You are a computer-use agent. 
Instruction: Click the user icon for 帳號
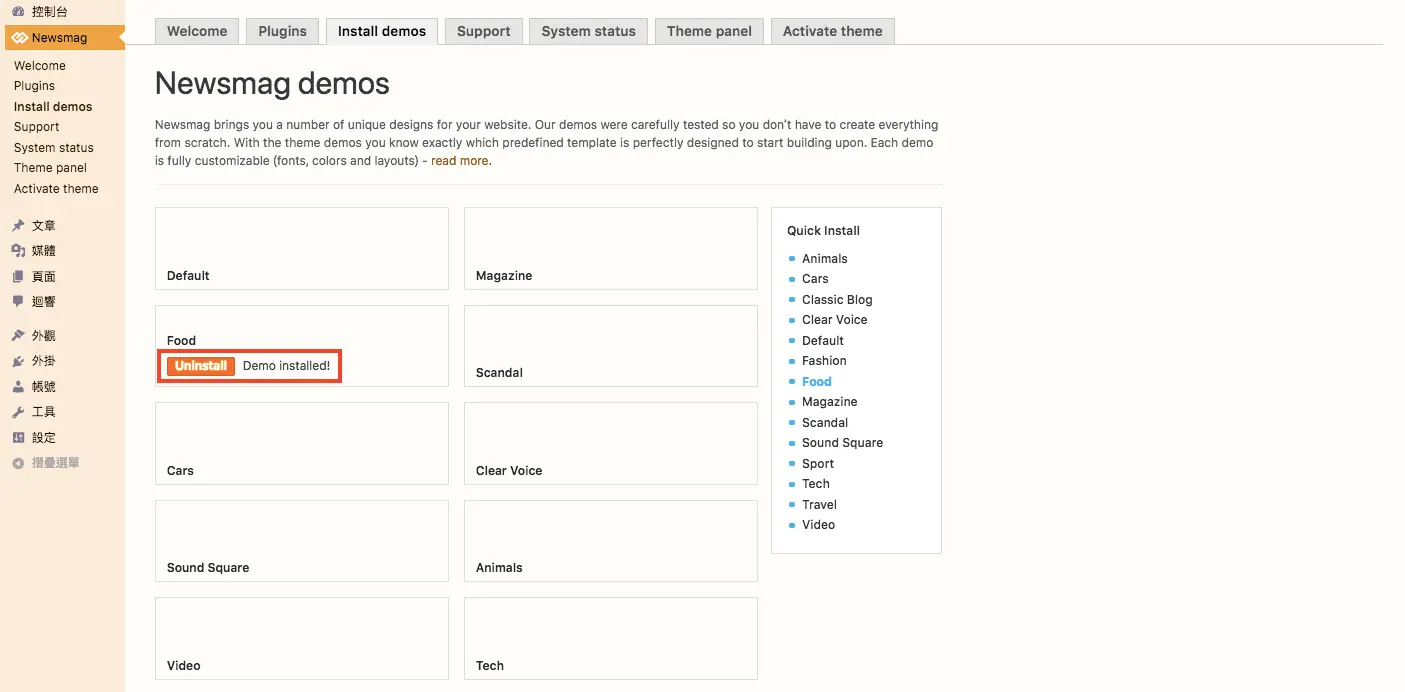tap(18, 387)
